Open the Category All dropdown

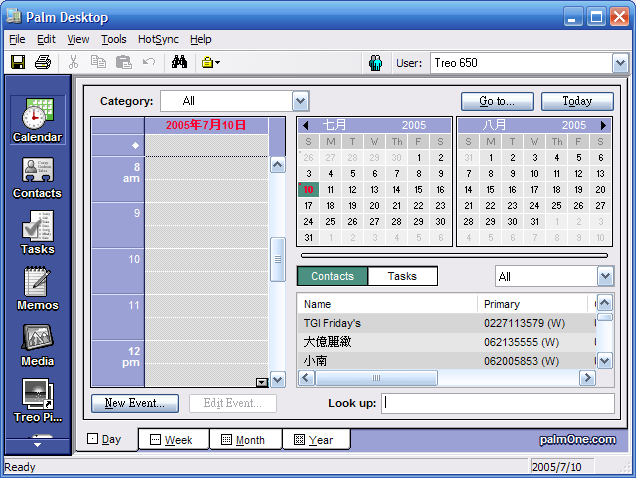pos(301,101)
